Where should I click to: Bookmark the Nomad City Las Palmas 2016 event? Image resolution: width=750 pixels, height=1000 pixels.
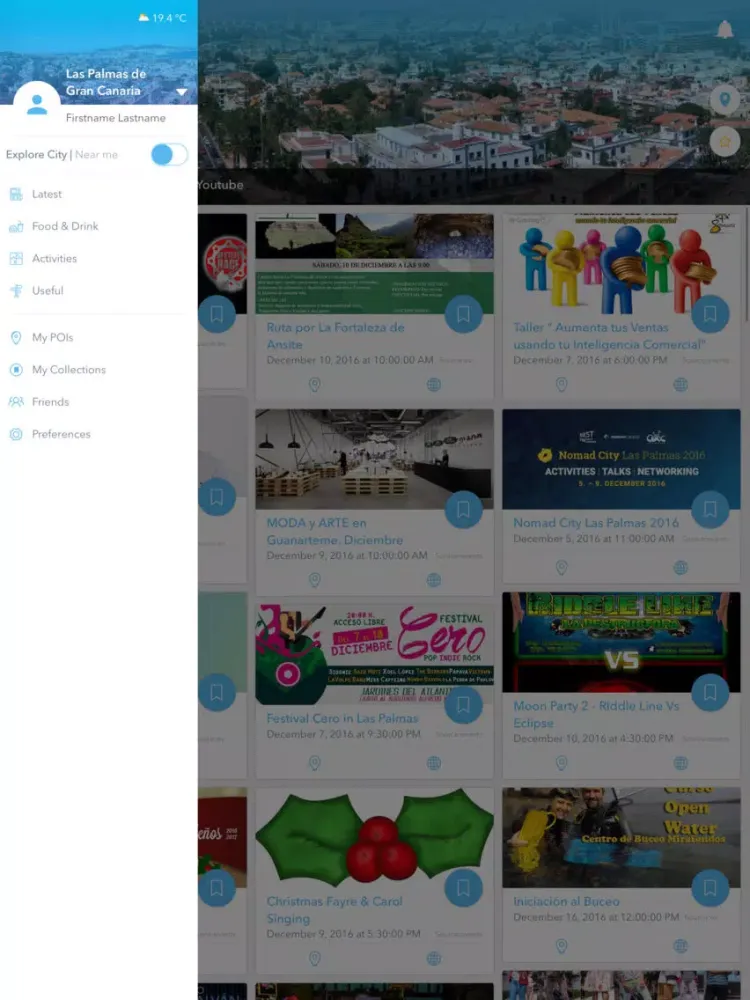[x=710, y=510]
